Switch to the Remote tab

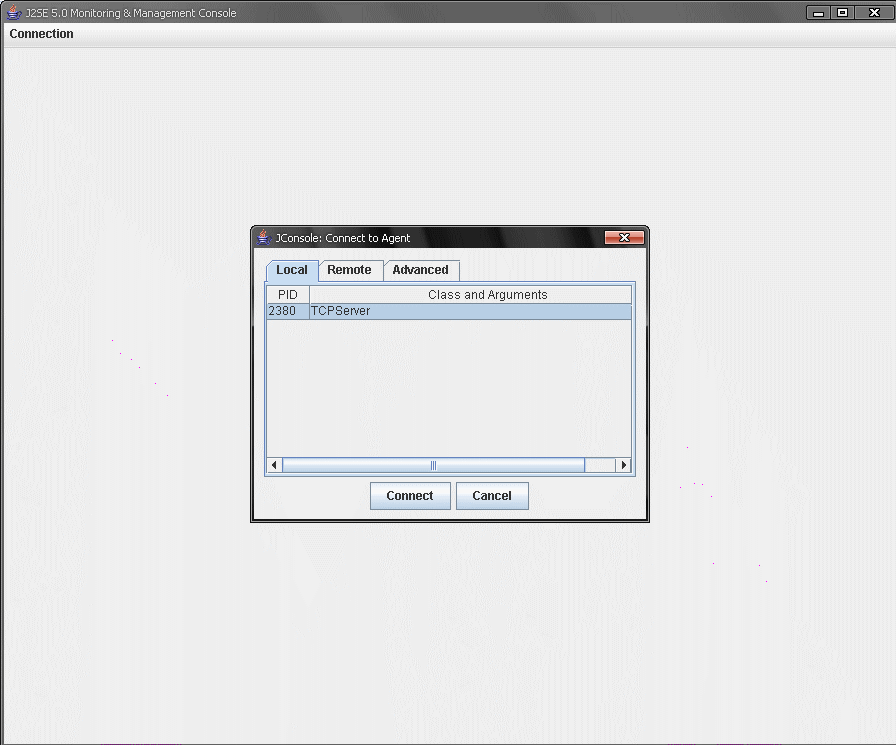(x=350, y=270)
